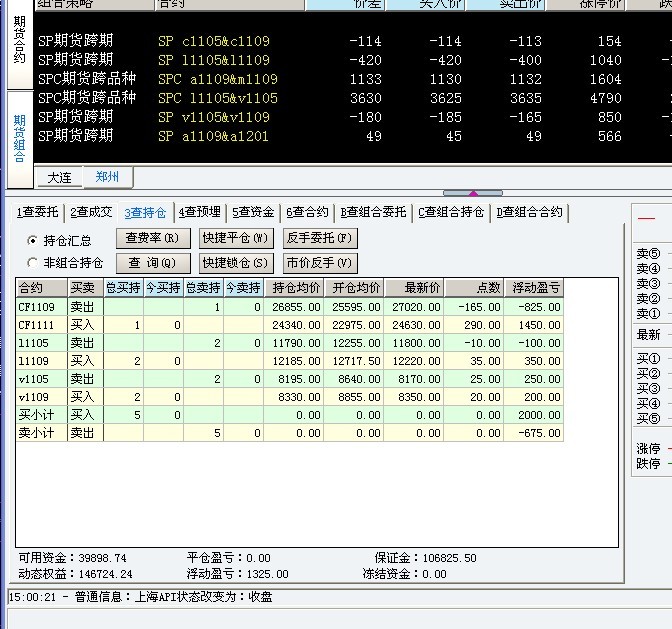Click the 查询(Q) button
This screenshot has width=672, height=629.
153,263
